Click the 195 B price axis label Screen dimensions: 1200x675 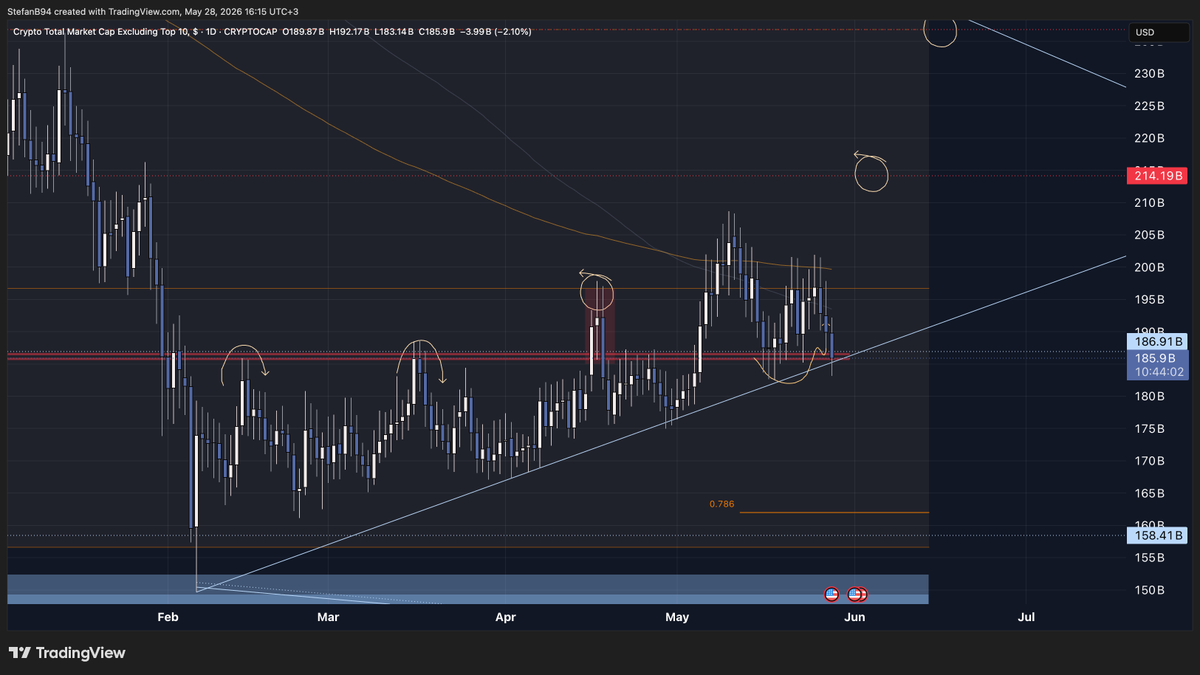[1148, 300]
